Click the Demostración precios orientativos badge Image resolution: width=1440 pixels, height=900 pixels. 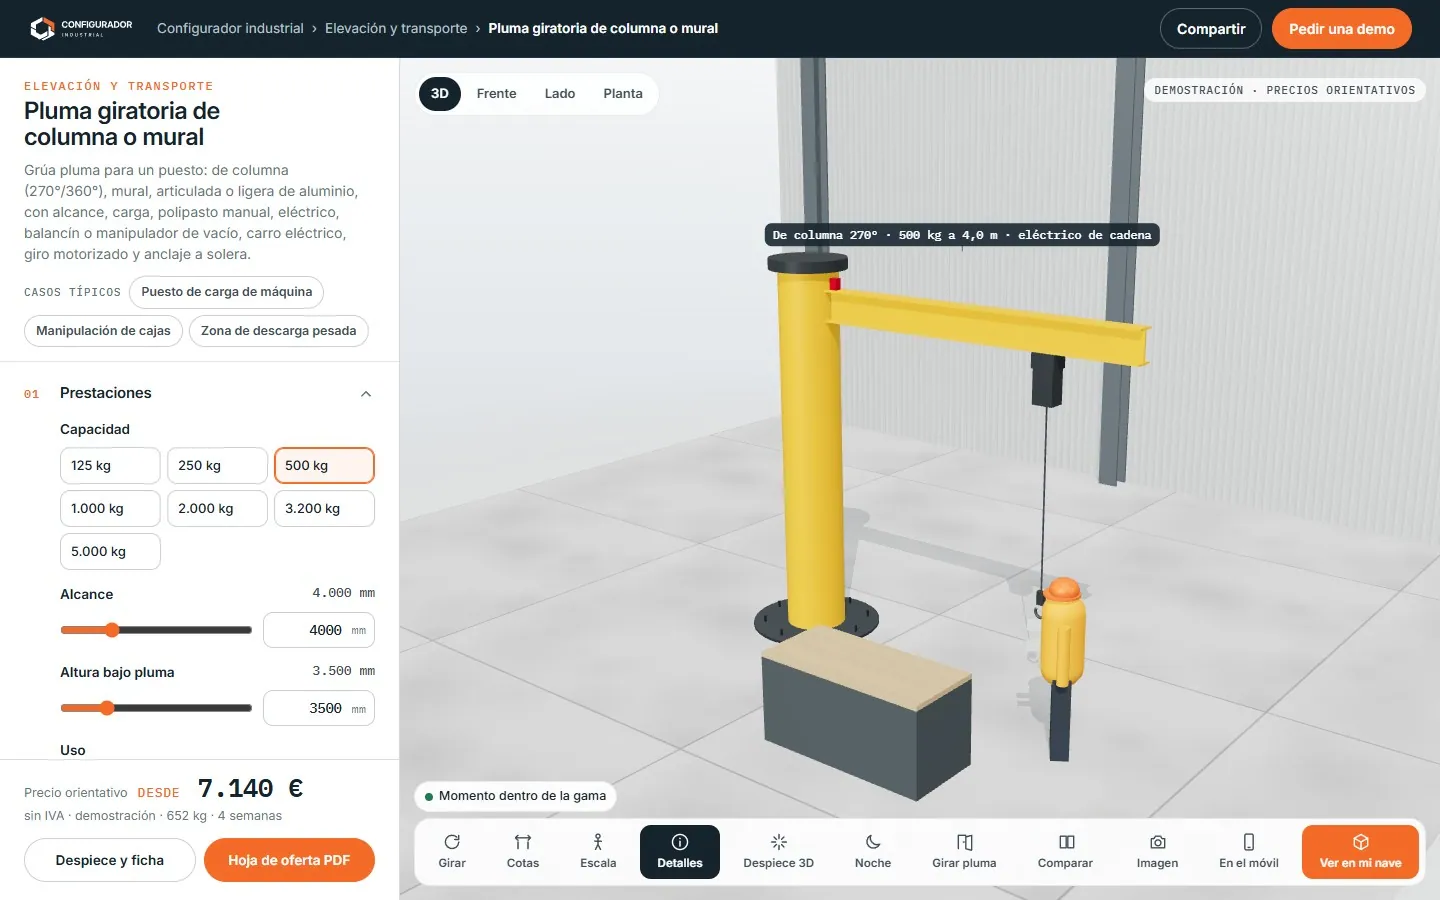tap(1285, 90)
